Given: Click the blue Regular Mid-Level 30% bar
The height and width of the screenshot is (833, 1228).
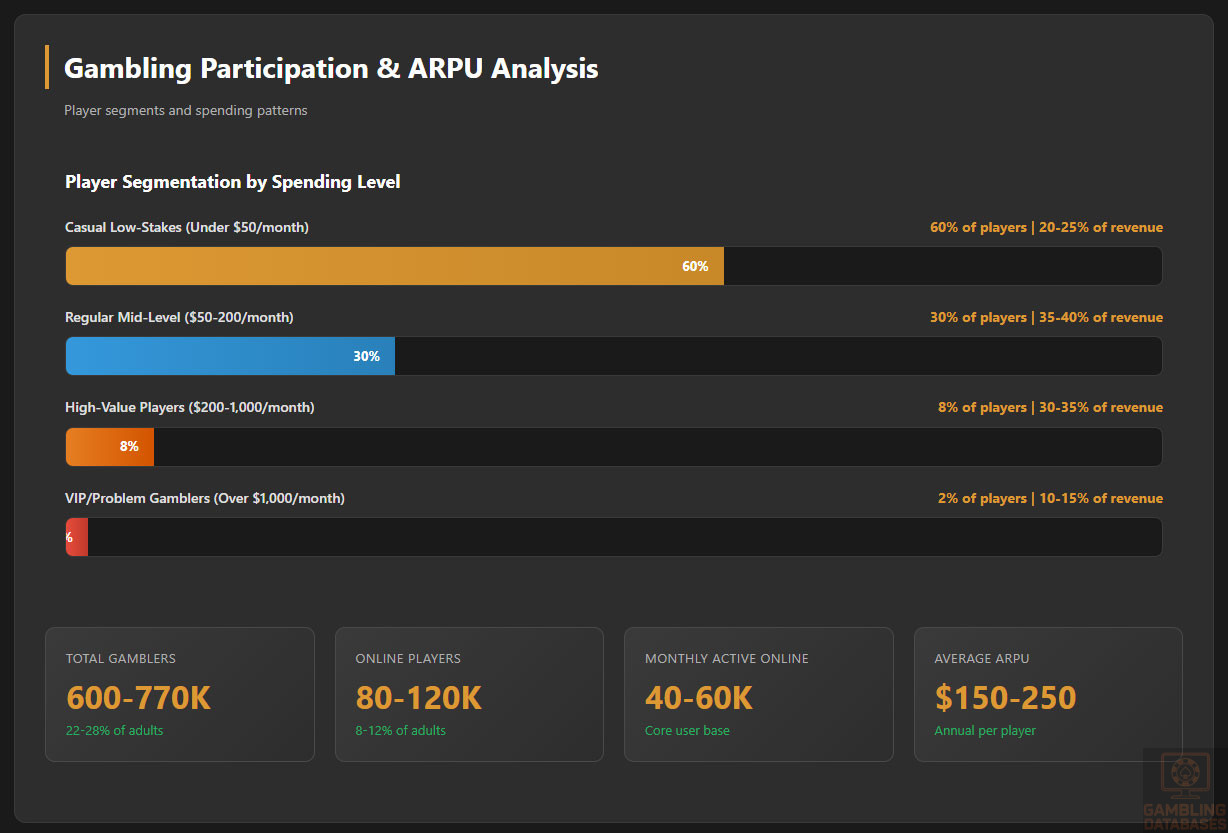Looking at the screenshot, I should pos(230,356).
